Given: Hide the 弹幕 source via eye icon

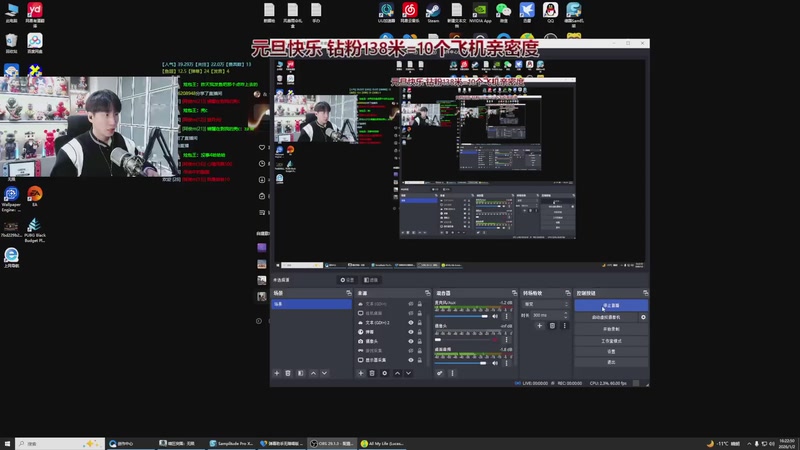Looking at the screenshot, I should click(x=411, y=332).
